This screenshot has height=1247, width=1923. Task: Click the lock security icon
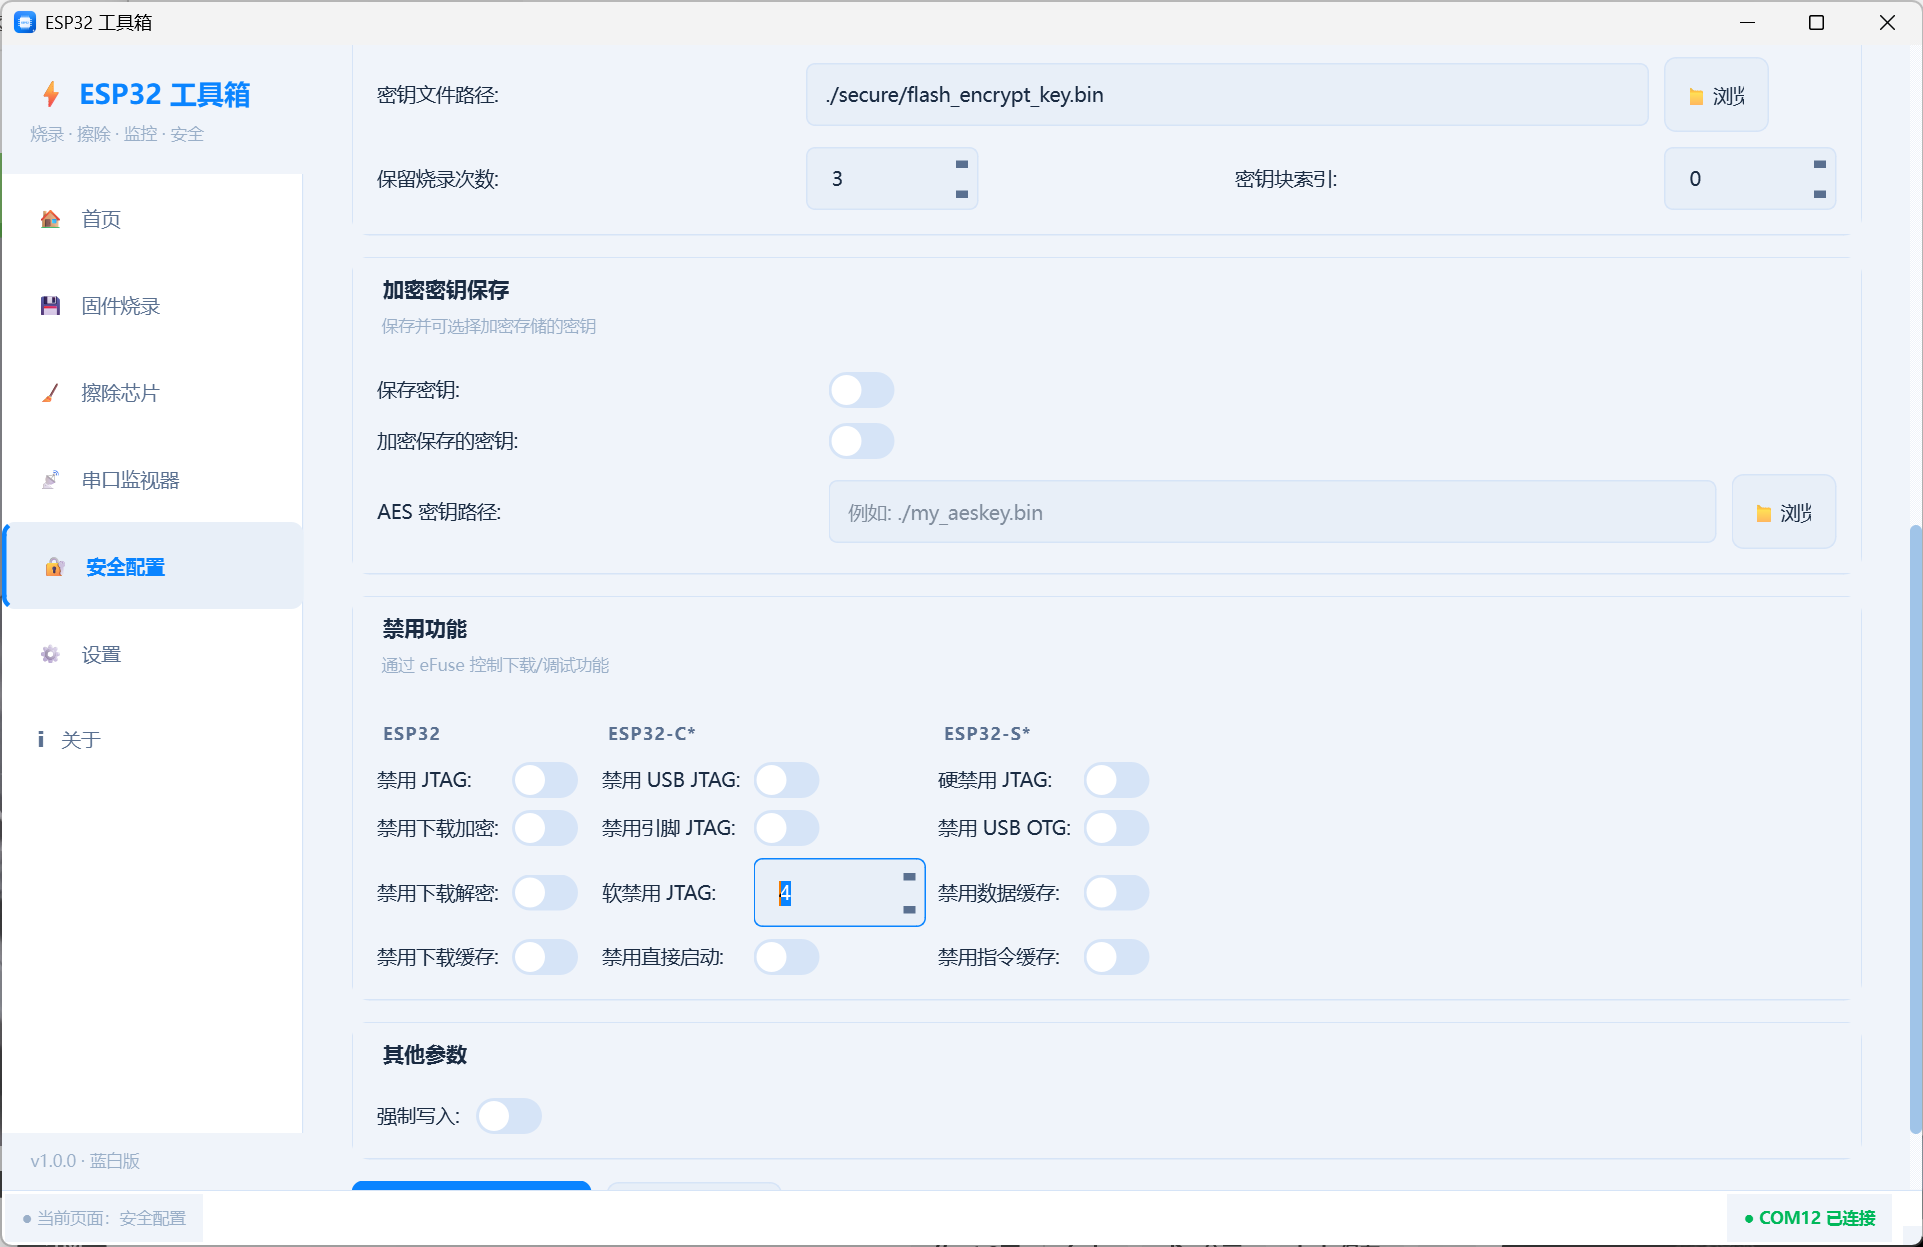(54, 567)
